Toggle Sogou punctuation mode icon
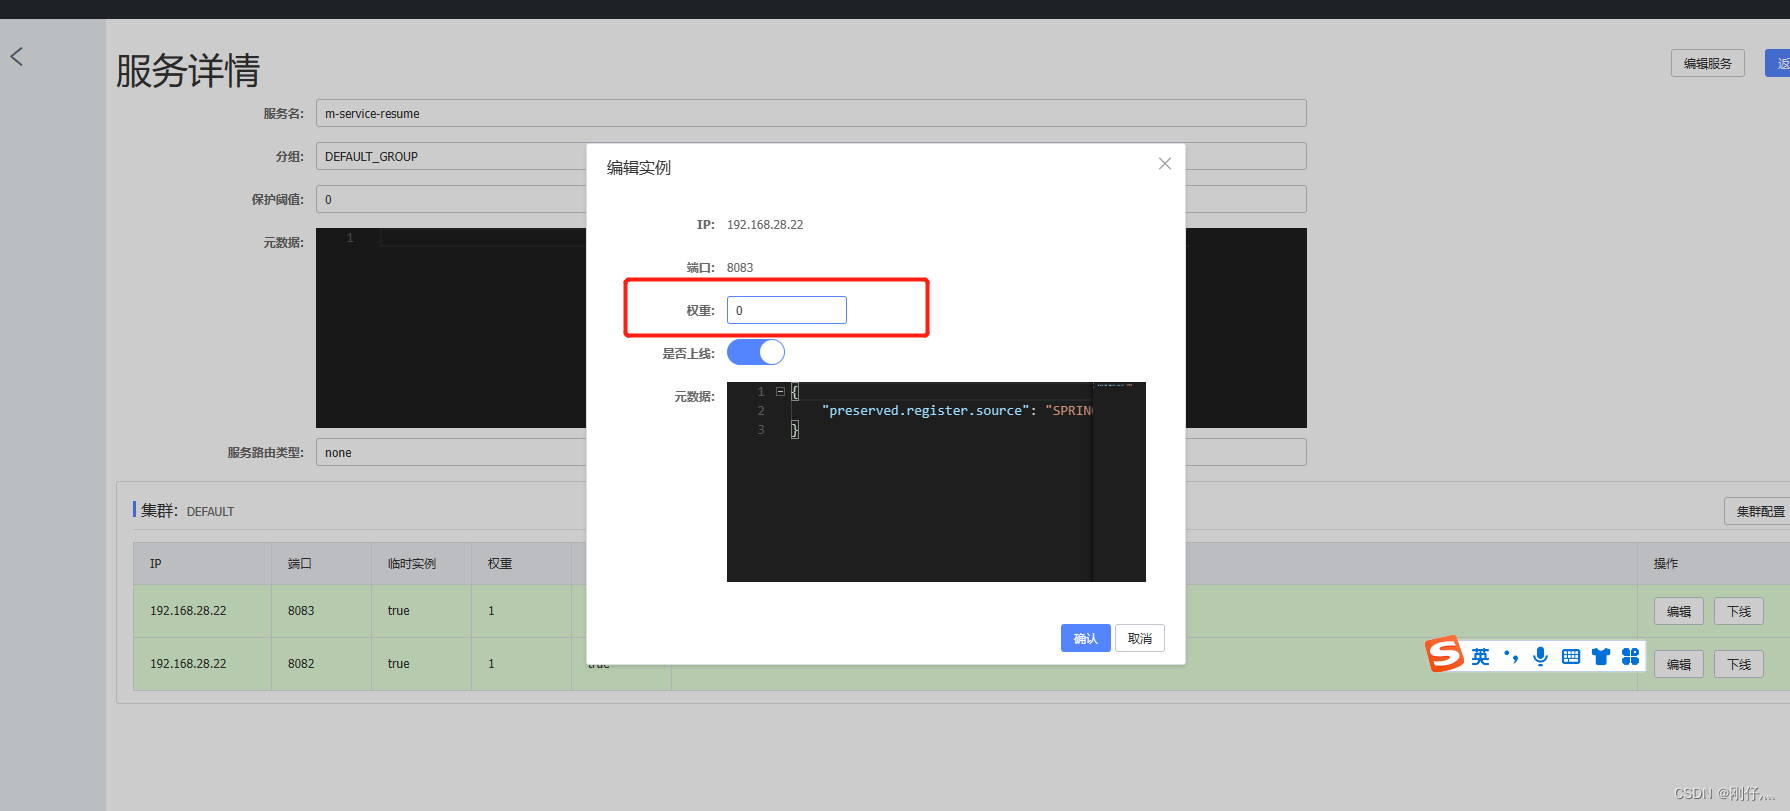The height and width of the screenshot is (811, 1790). 1511,656
